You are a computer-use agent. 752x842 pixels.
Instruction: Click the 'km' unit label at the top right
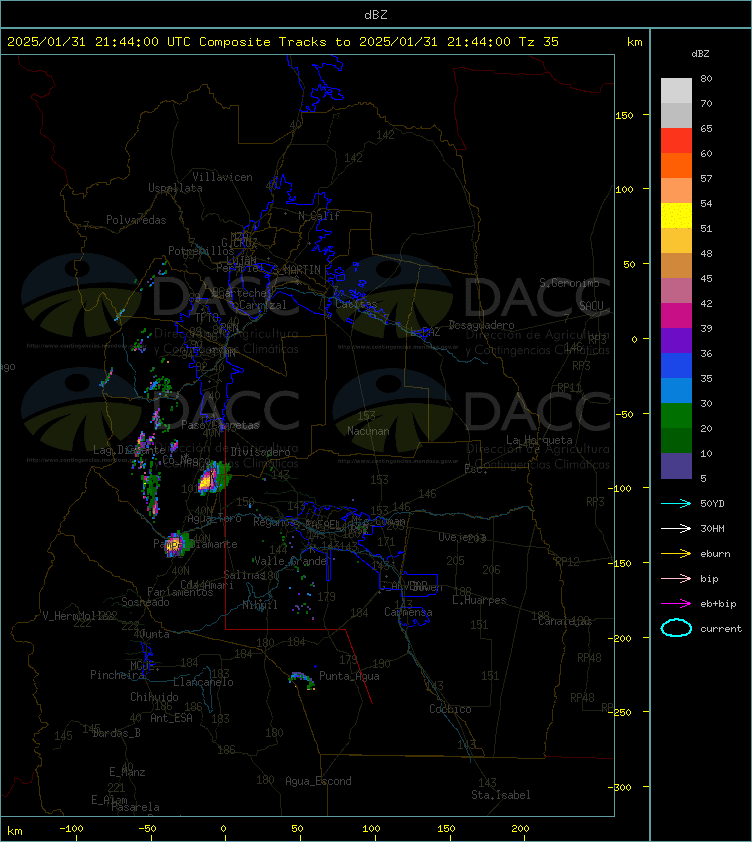tap(634, 42)
